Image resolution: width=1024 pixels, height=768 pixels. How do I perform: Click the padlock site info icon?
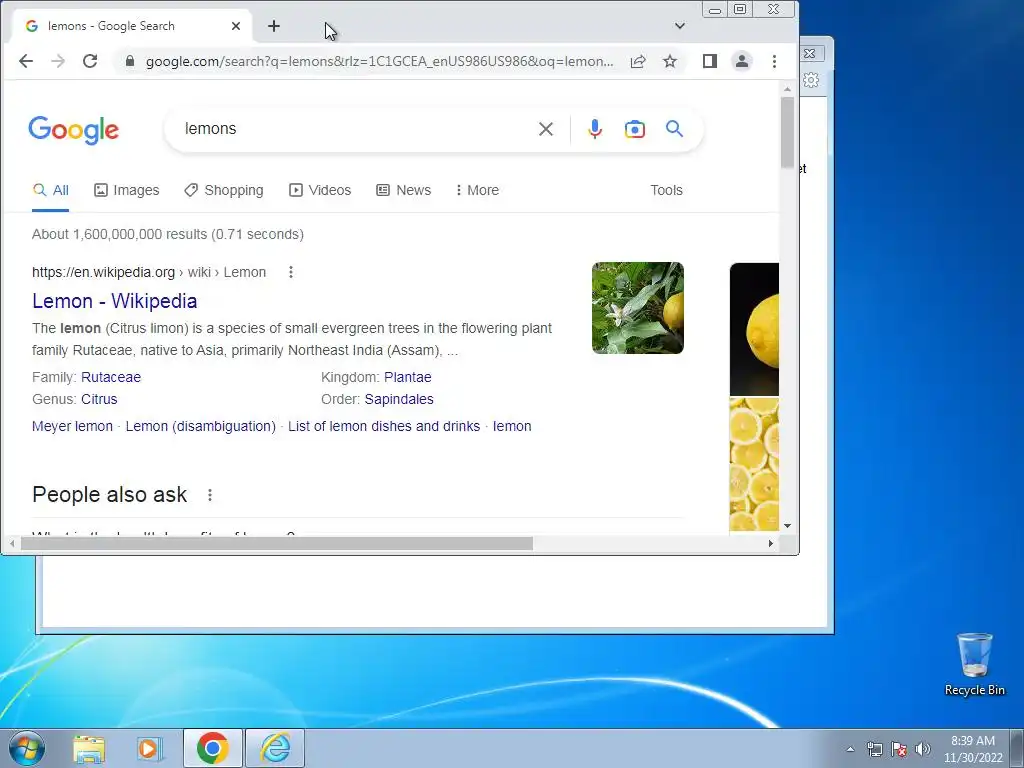click(130, 61)
